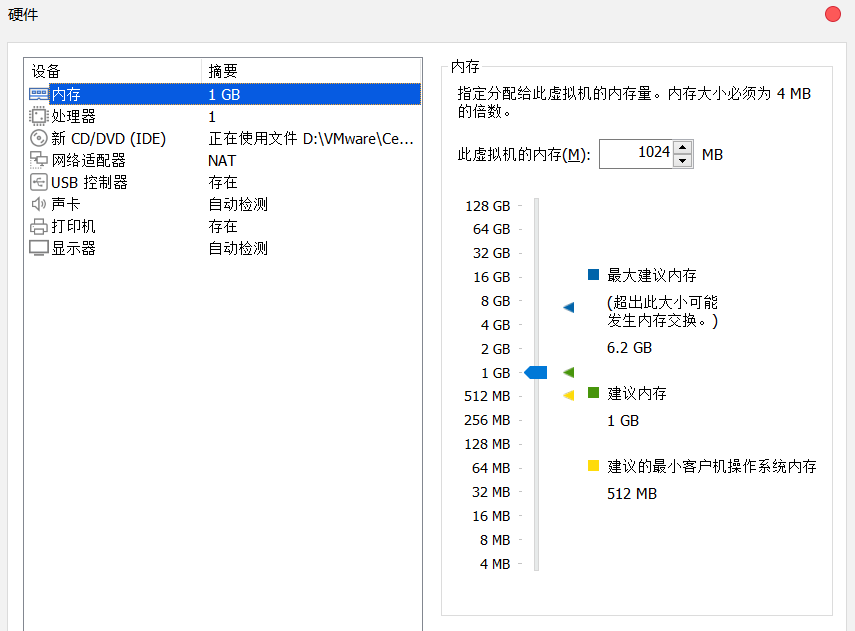Click the 声卡 sound card icon
Image resolution: width=855 pixels, height=631 pixels.
[38, 203]
